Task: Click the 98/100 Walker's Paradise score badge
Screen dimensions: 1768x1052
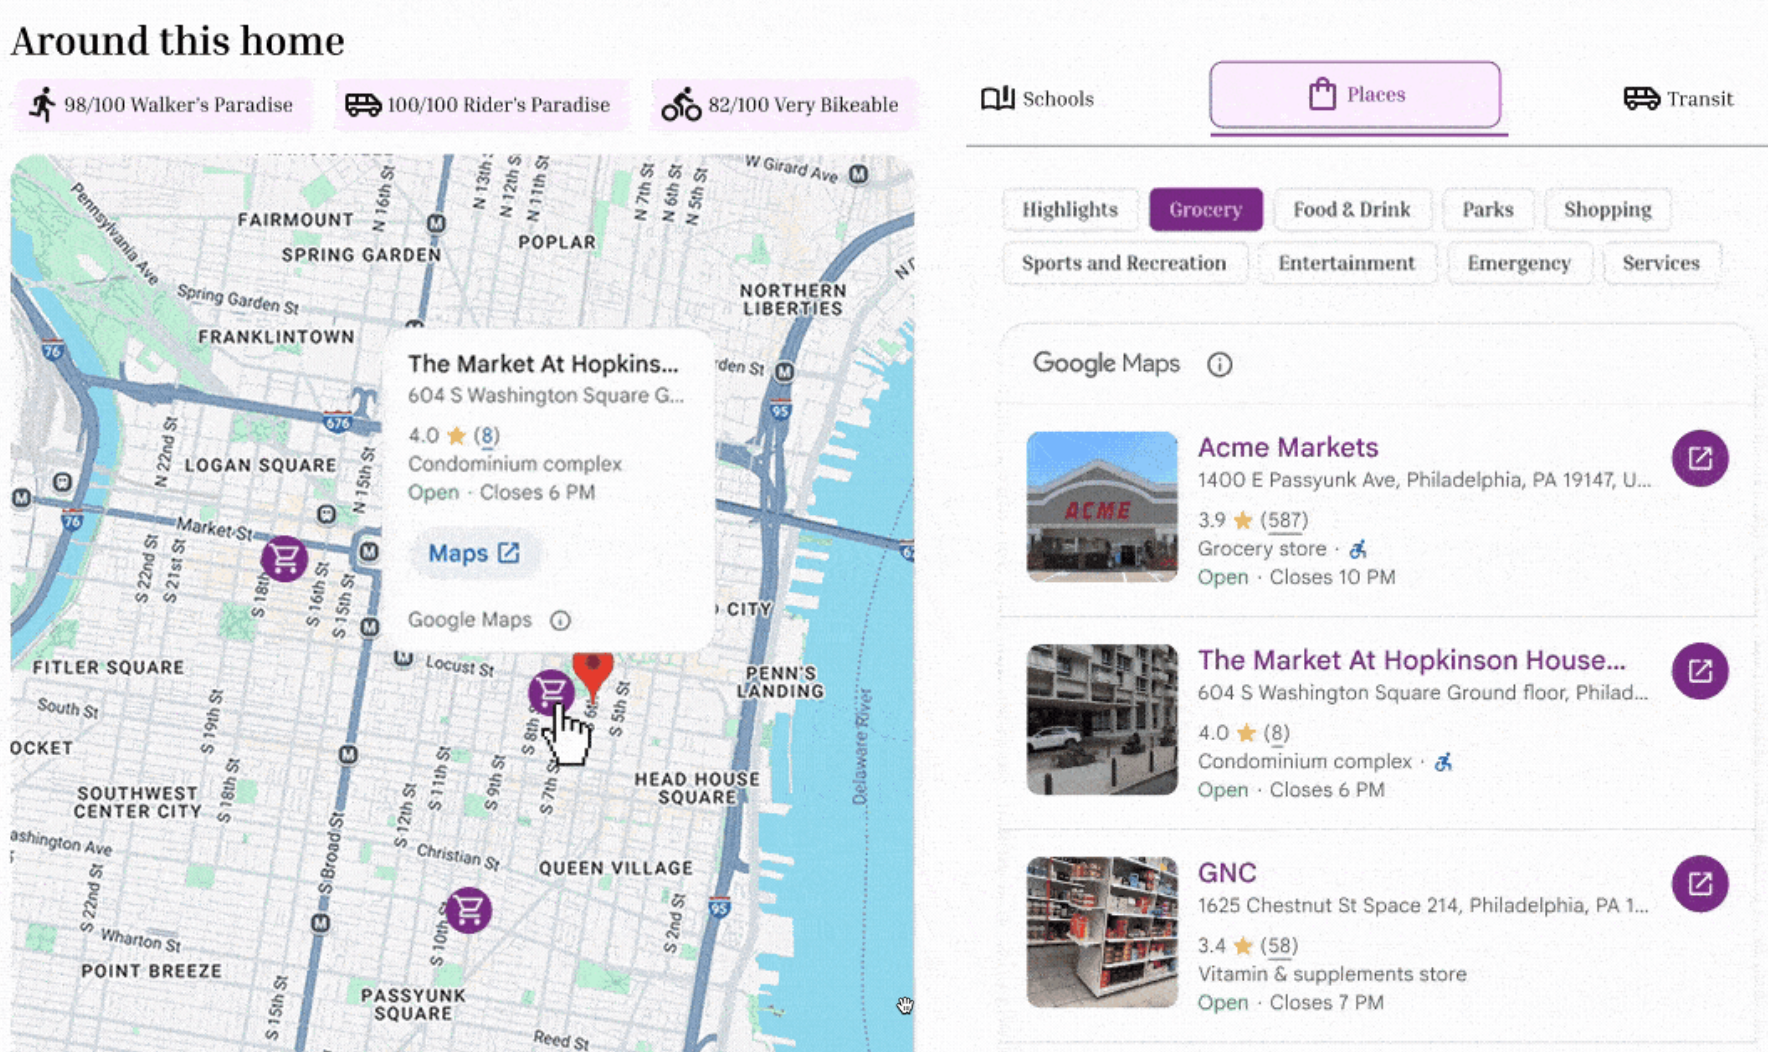Action: 163,105
